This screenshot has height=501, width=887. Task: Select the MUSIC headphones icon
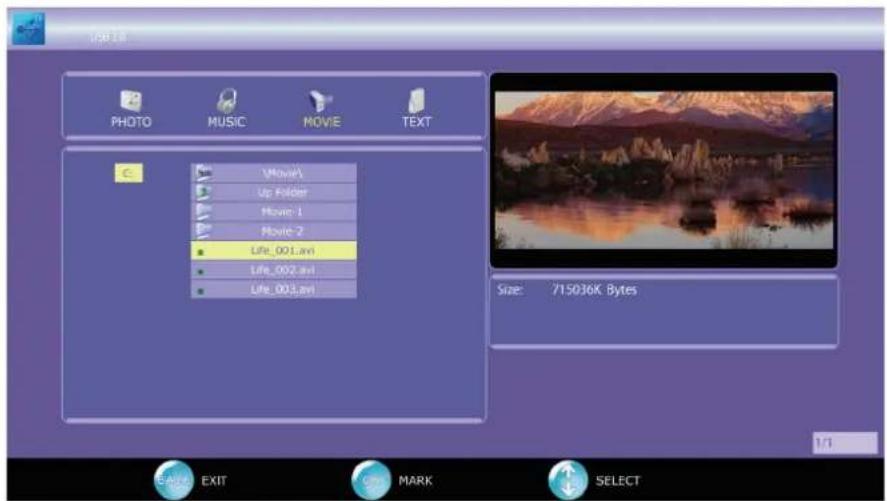coord(226,101)
